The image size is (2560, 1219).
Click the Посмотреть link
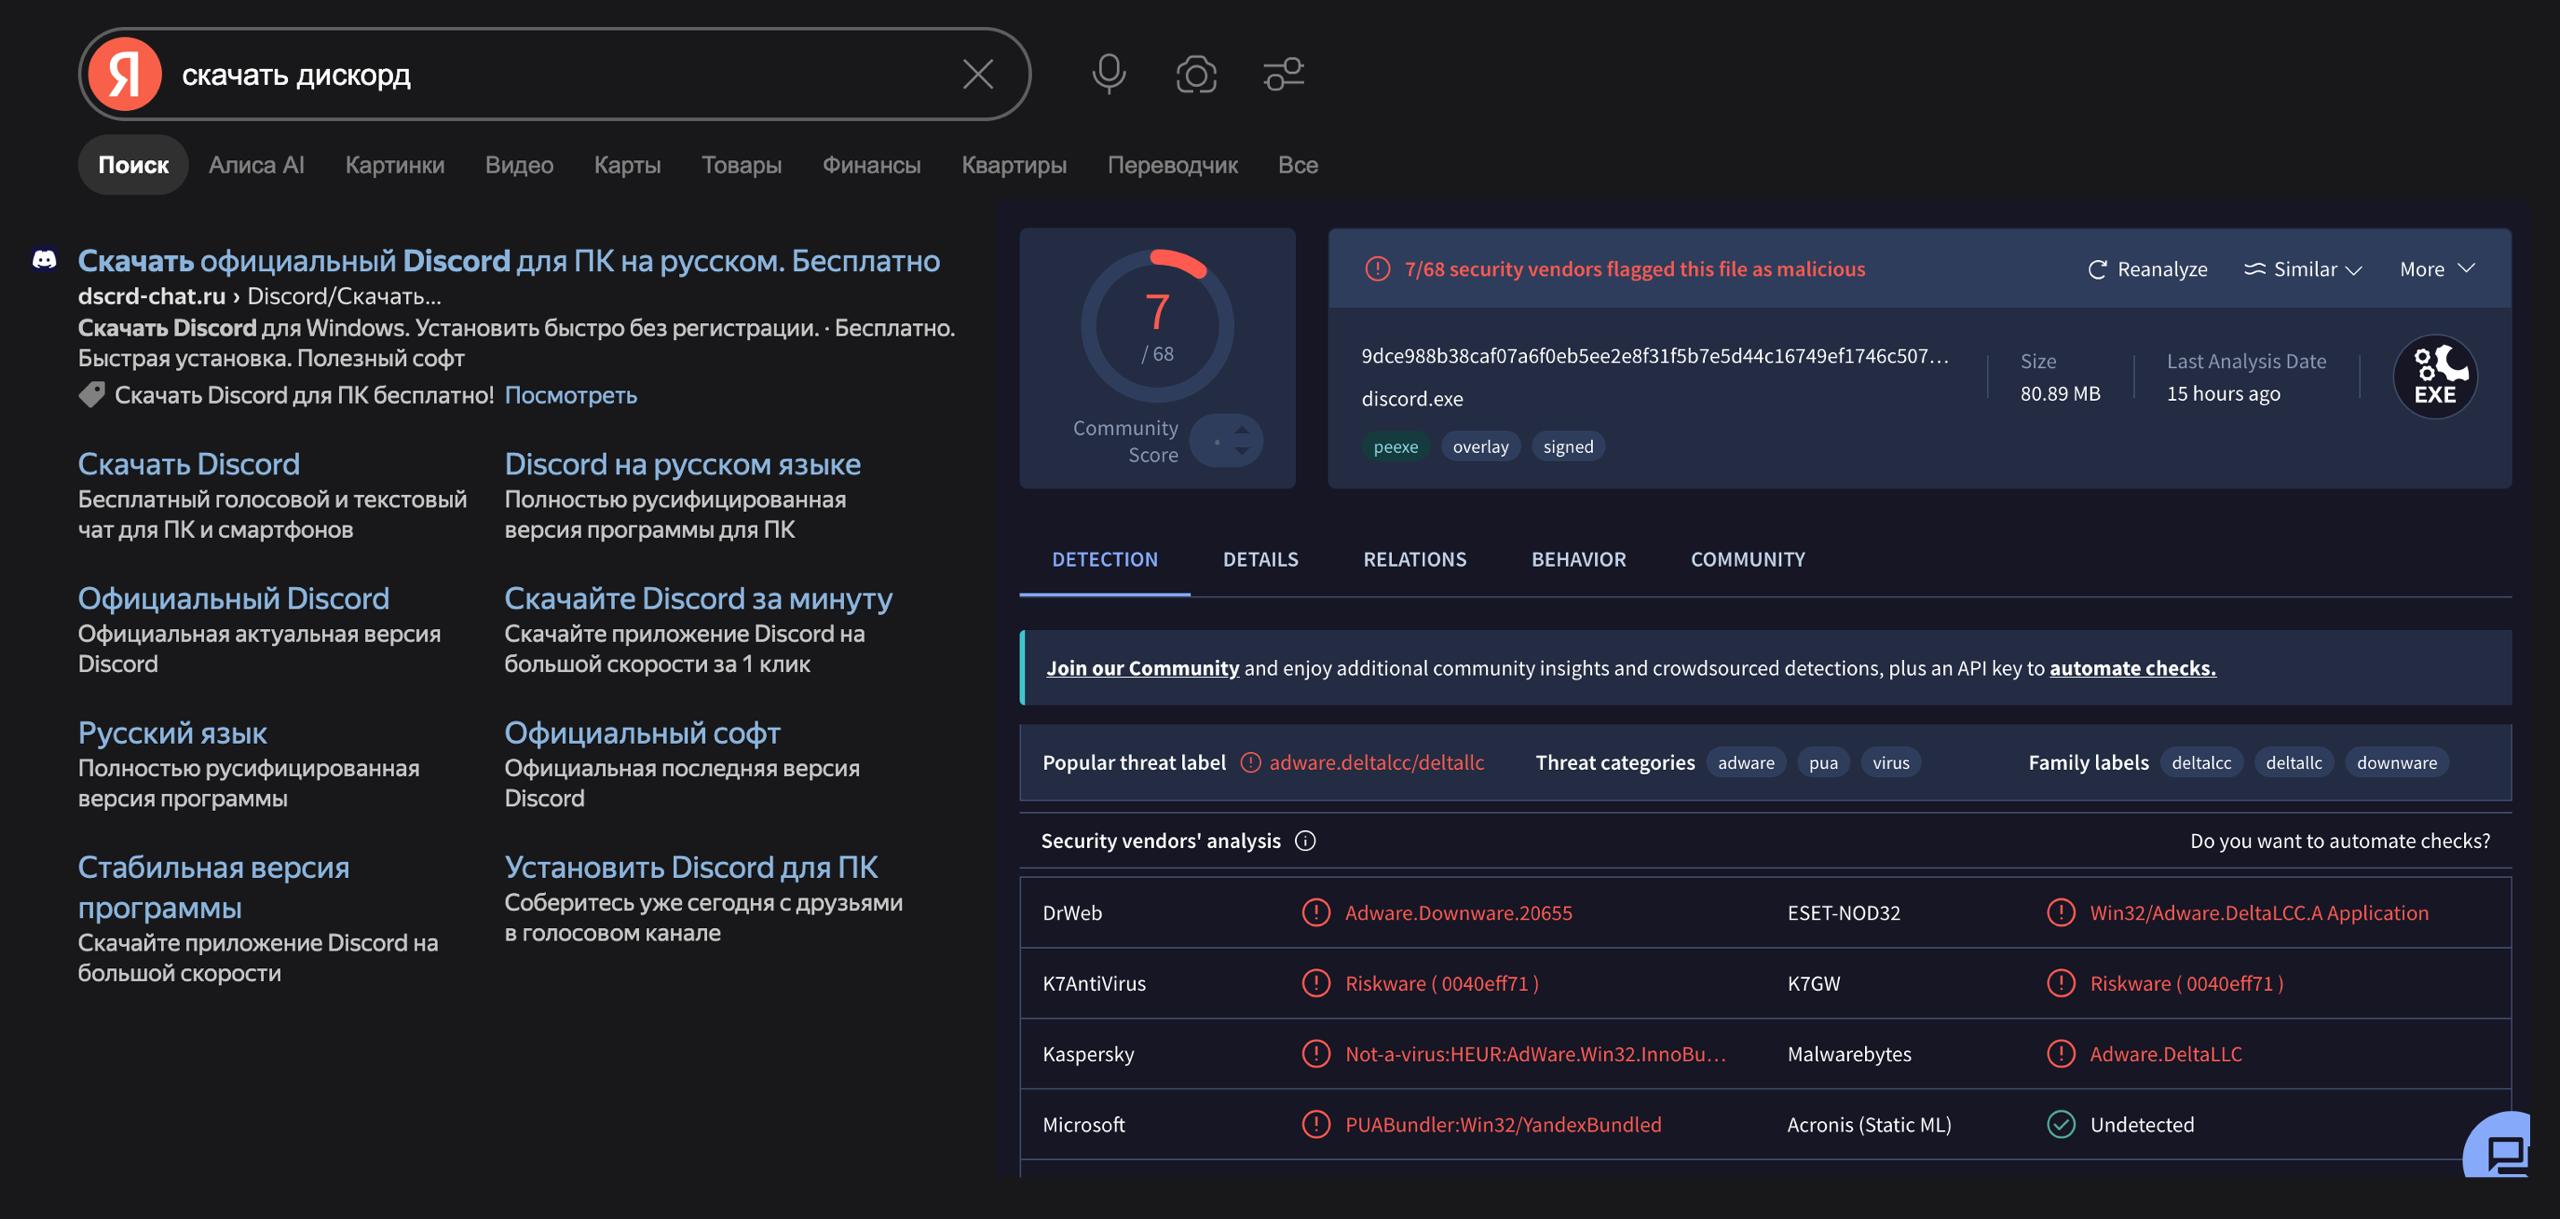[x=571, y=395]
